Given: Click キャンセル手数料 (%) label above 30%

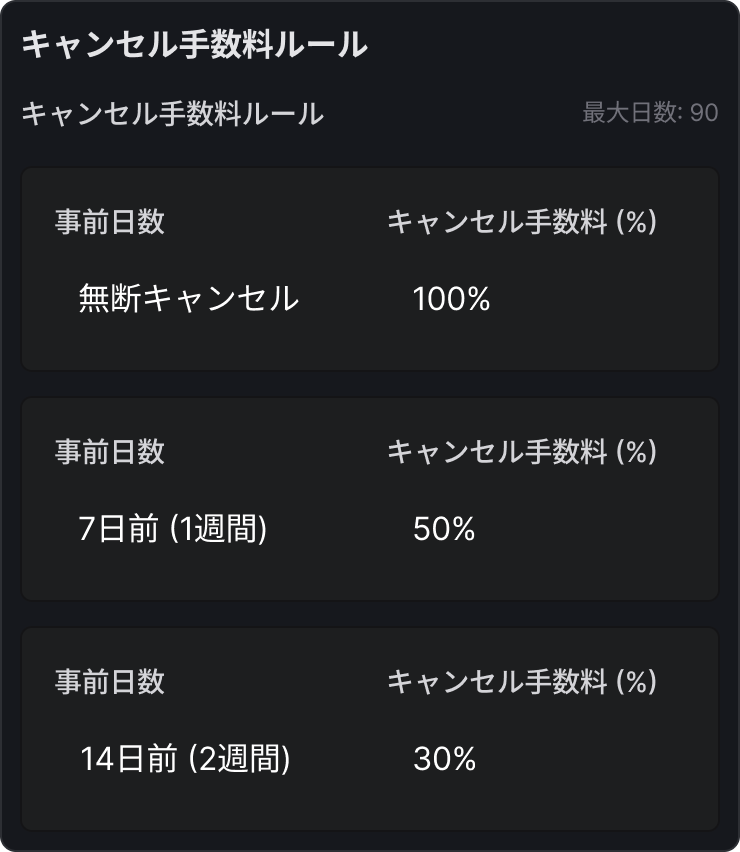Looking at the screenshot, I should [521, 682].
